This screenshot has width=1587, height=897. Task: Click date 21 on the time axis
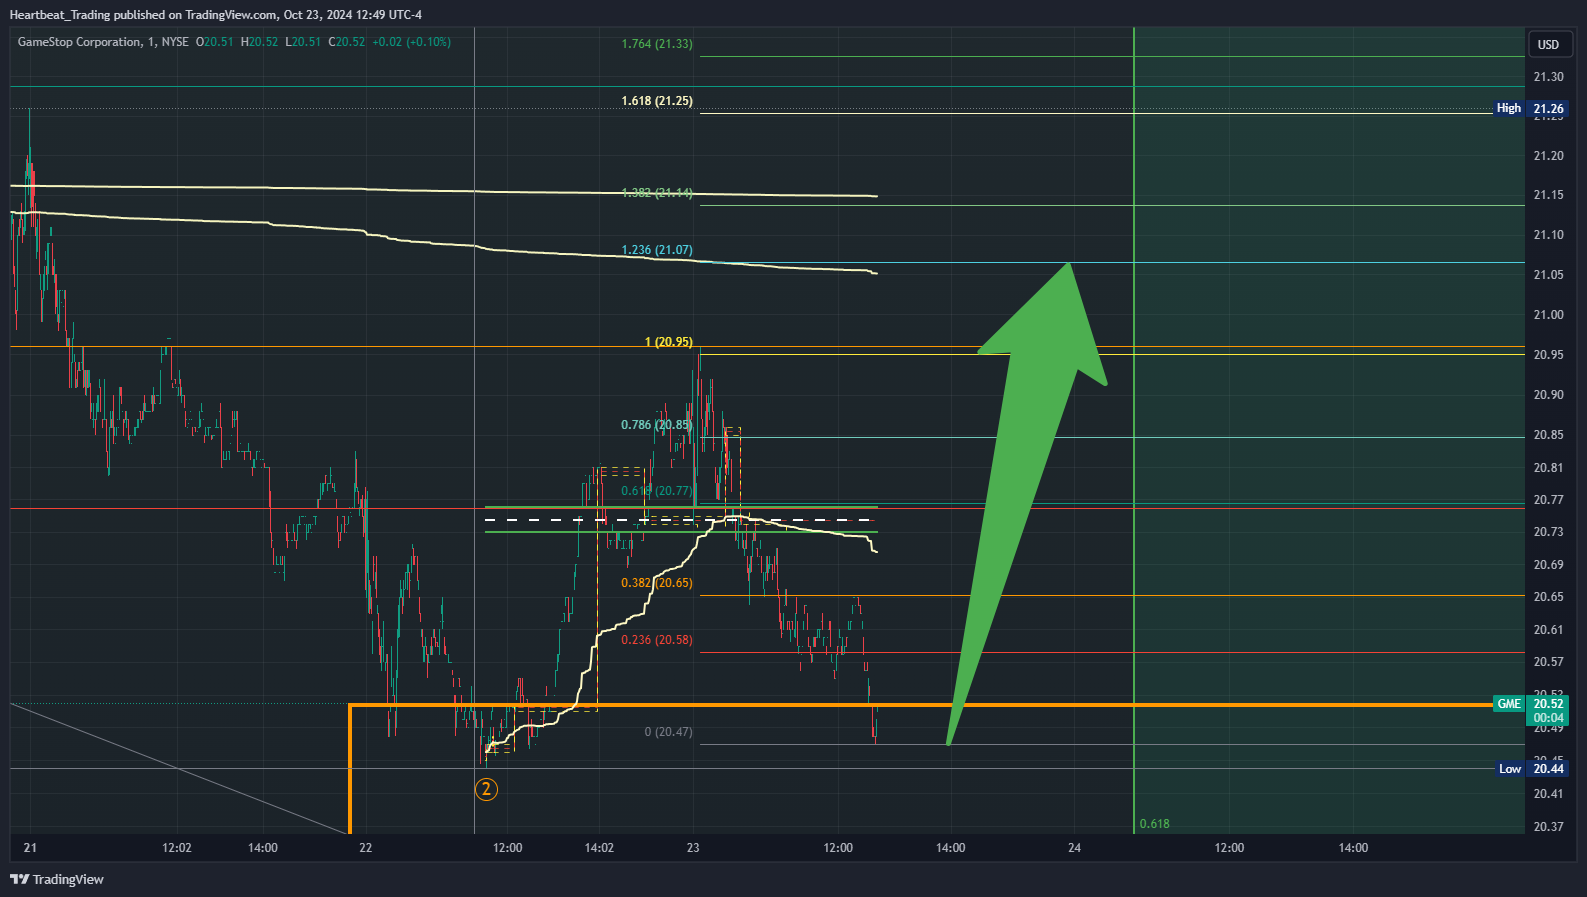30,848
